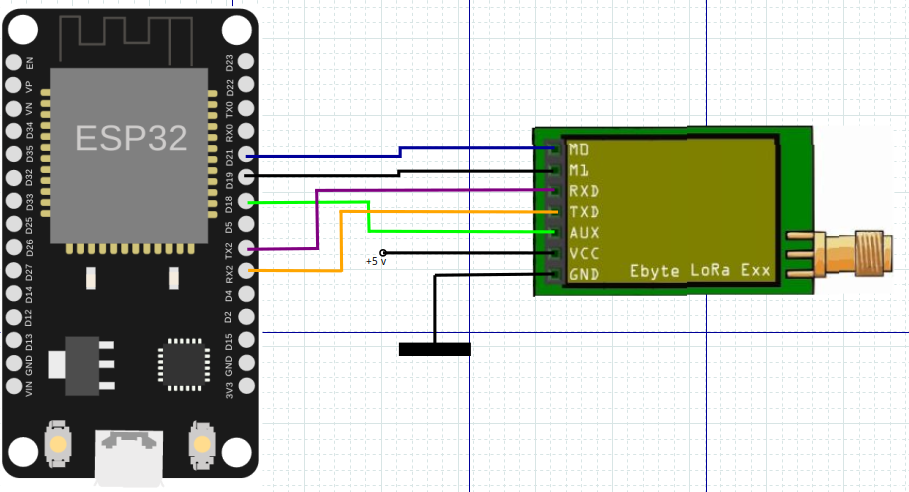
Task: Click the EN pin pad on the ESP32
Action: click(13, 62)
